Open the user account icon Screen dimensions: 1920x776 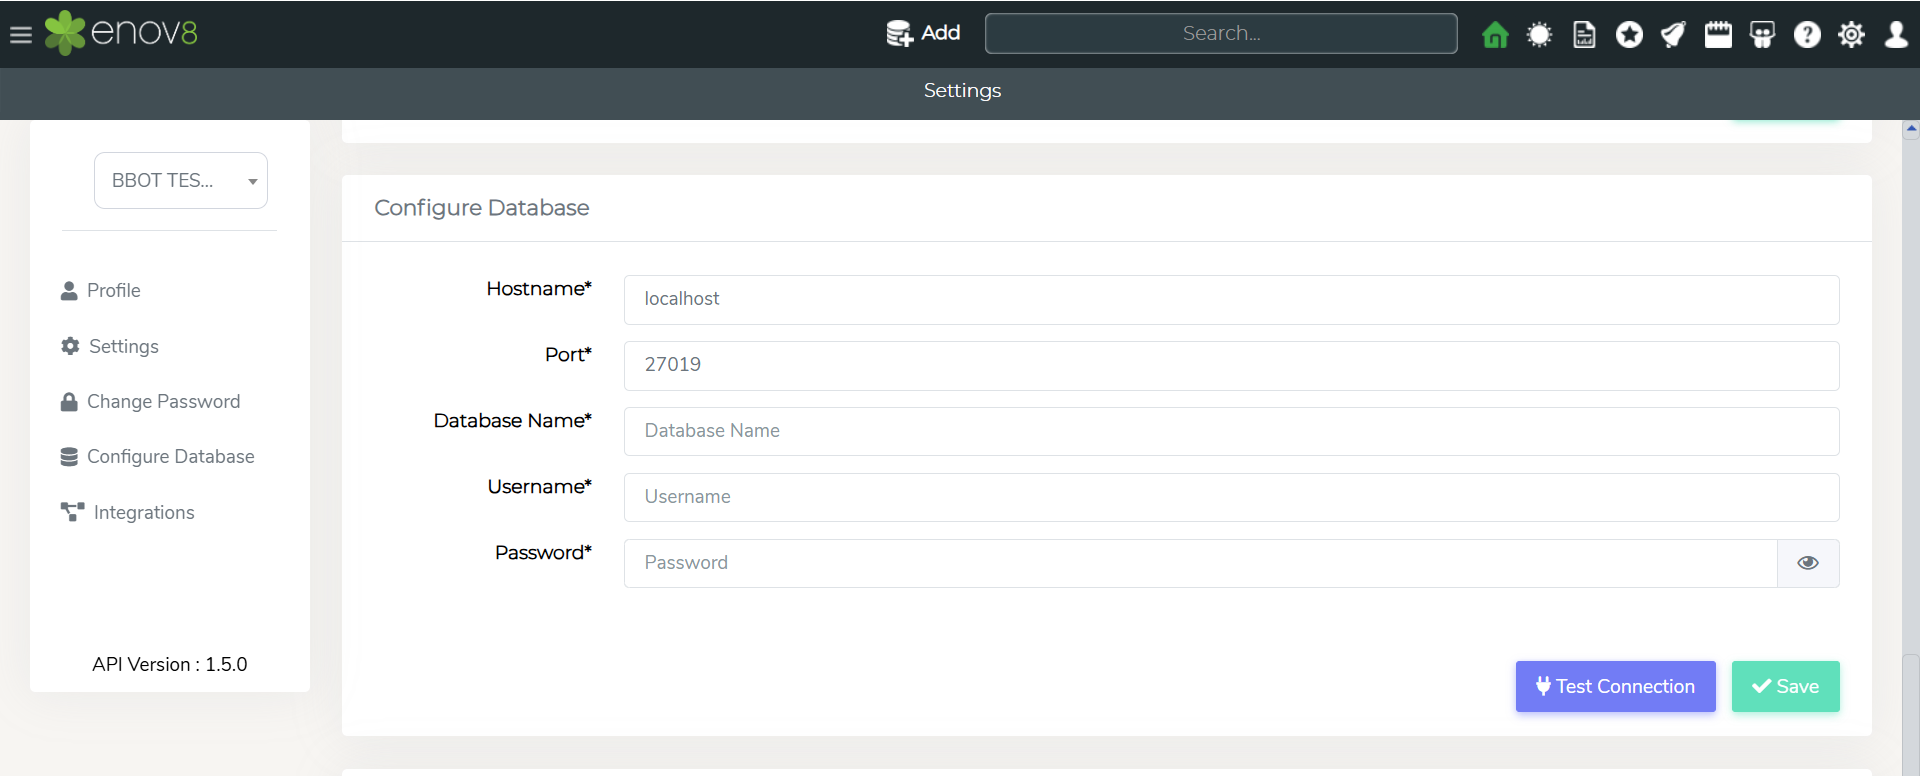(1896, 35)
